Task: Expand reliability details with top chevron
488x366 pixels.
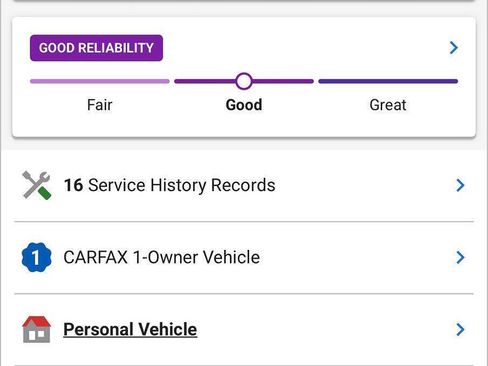Action: pyautogui.click(x=454, y=48)
